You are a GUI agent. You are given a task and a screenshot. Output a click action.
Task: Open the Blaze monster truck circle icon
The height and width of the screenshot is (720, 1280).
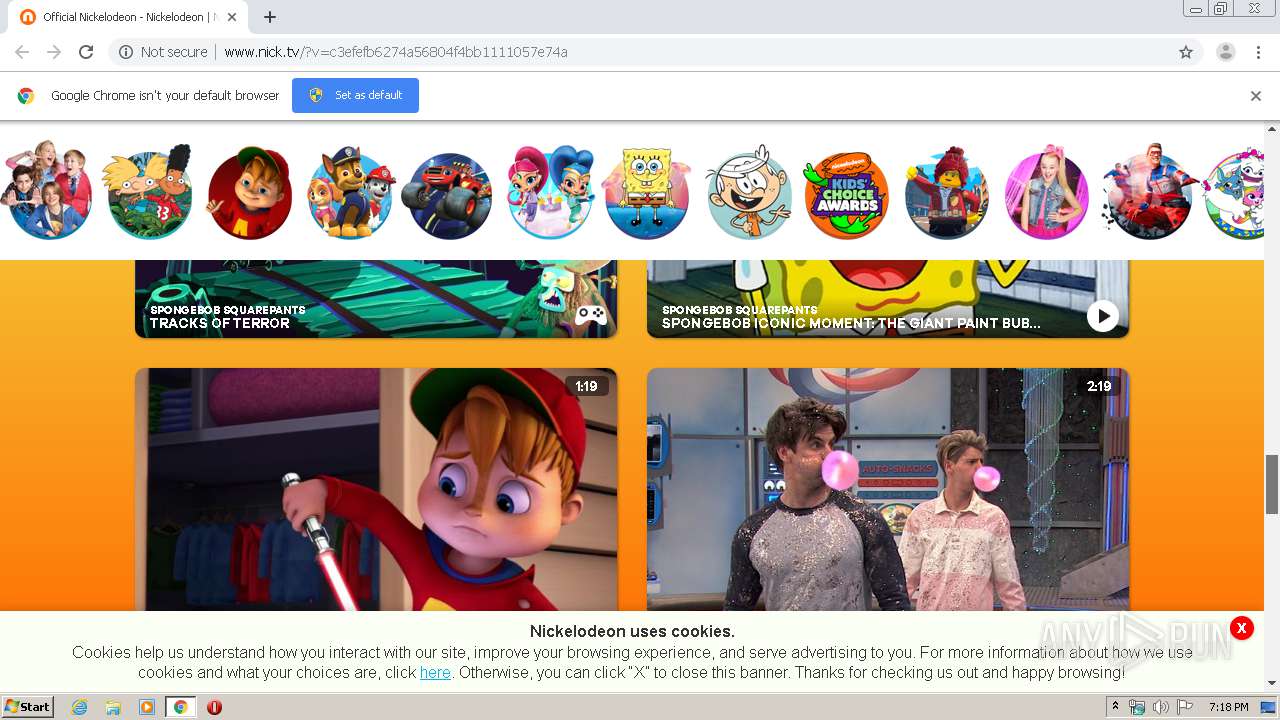[448, 195]
